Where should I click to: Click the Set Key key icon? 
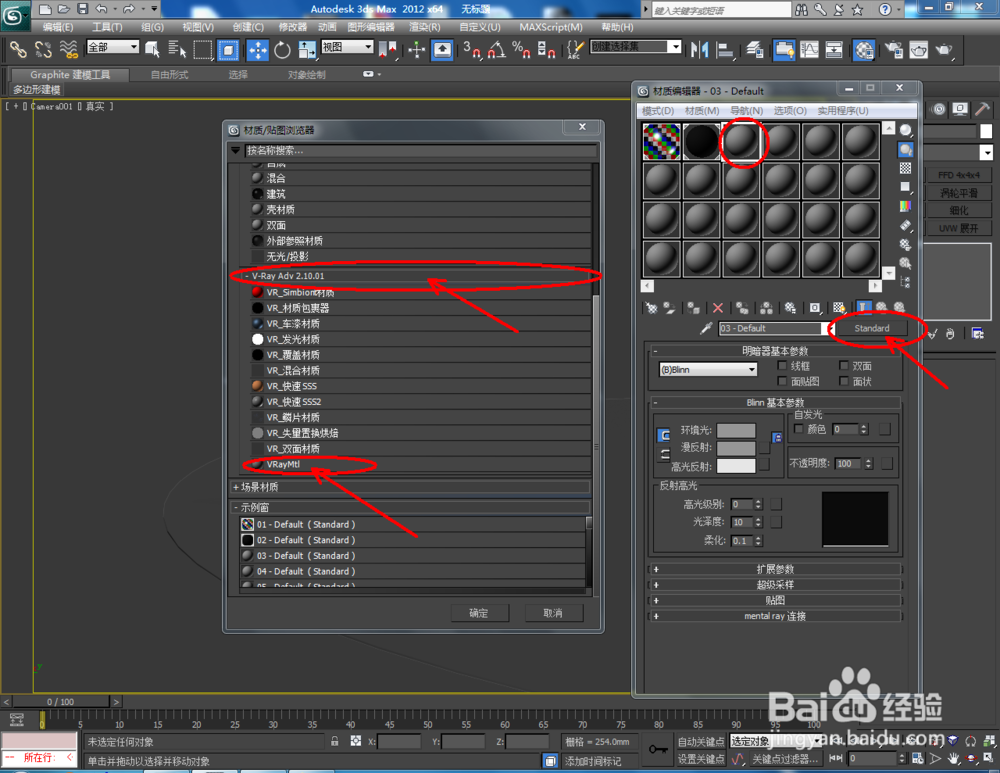[x=658, y=749]
